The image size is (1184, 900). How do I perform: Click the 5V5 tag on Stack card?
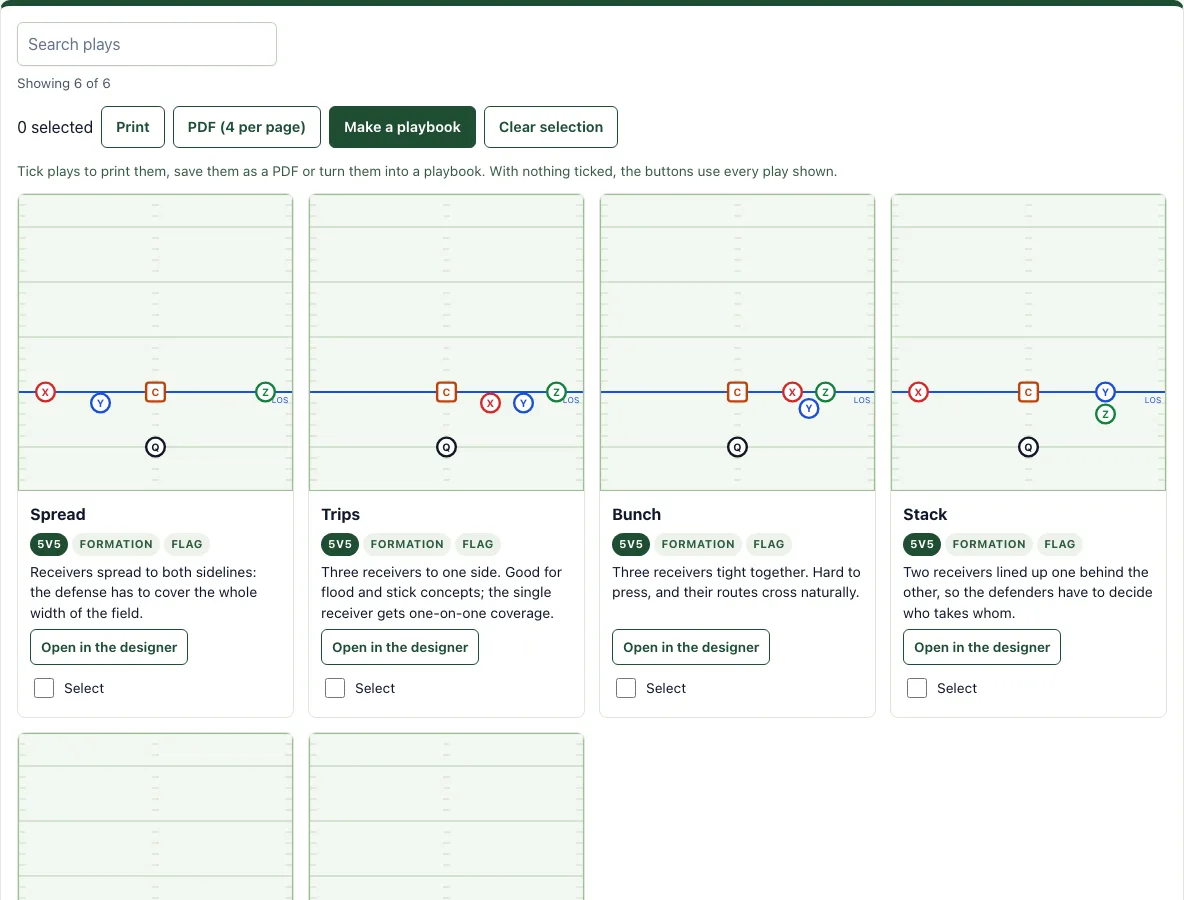click(x=922, y=544)
